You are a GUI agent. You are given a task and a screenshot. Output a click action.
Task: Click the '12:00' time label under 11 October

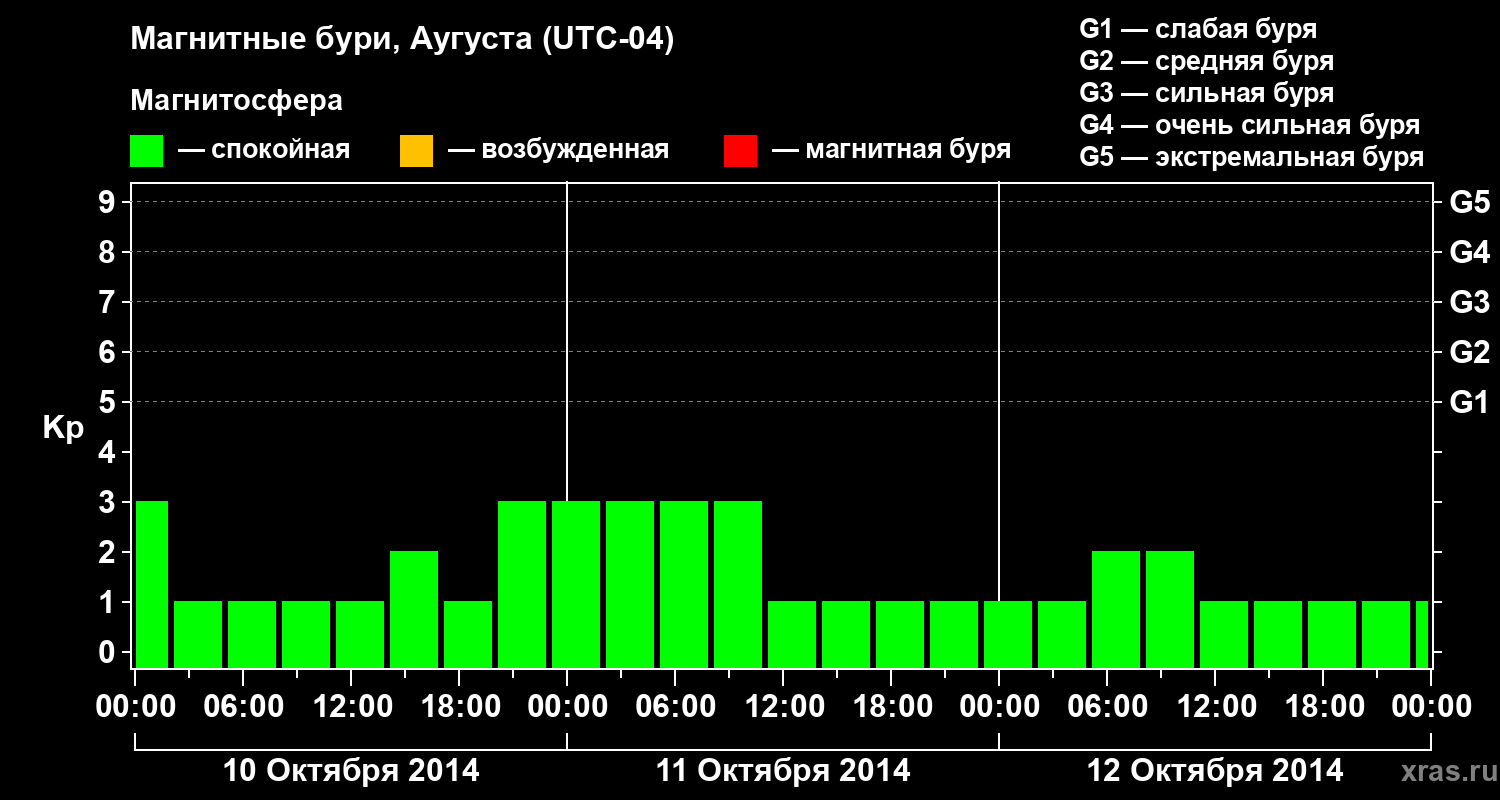[783, 707]
